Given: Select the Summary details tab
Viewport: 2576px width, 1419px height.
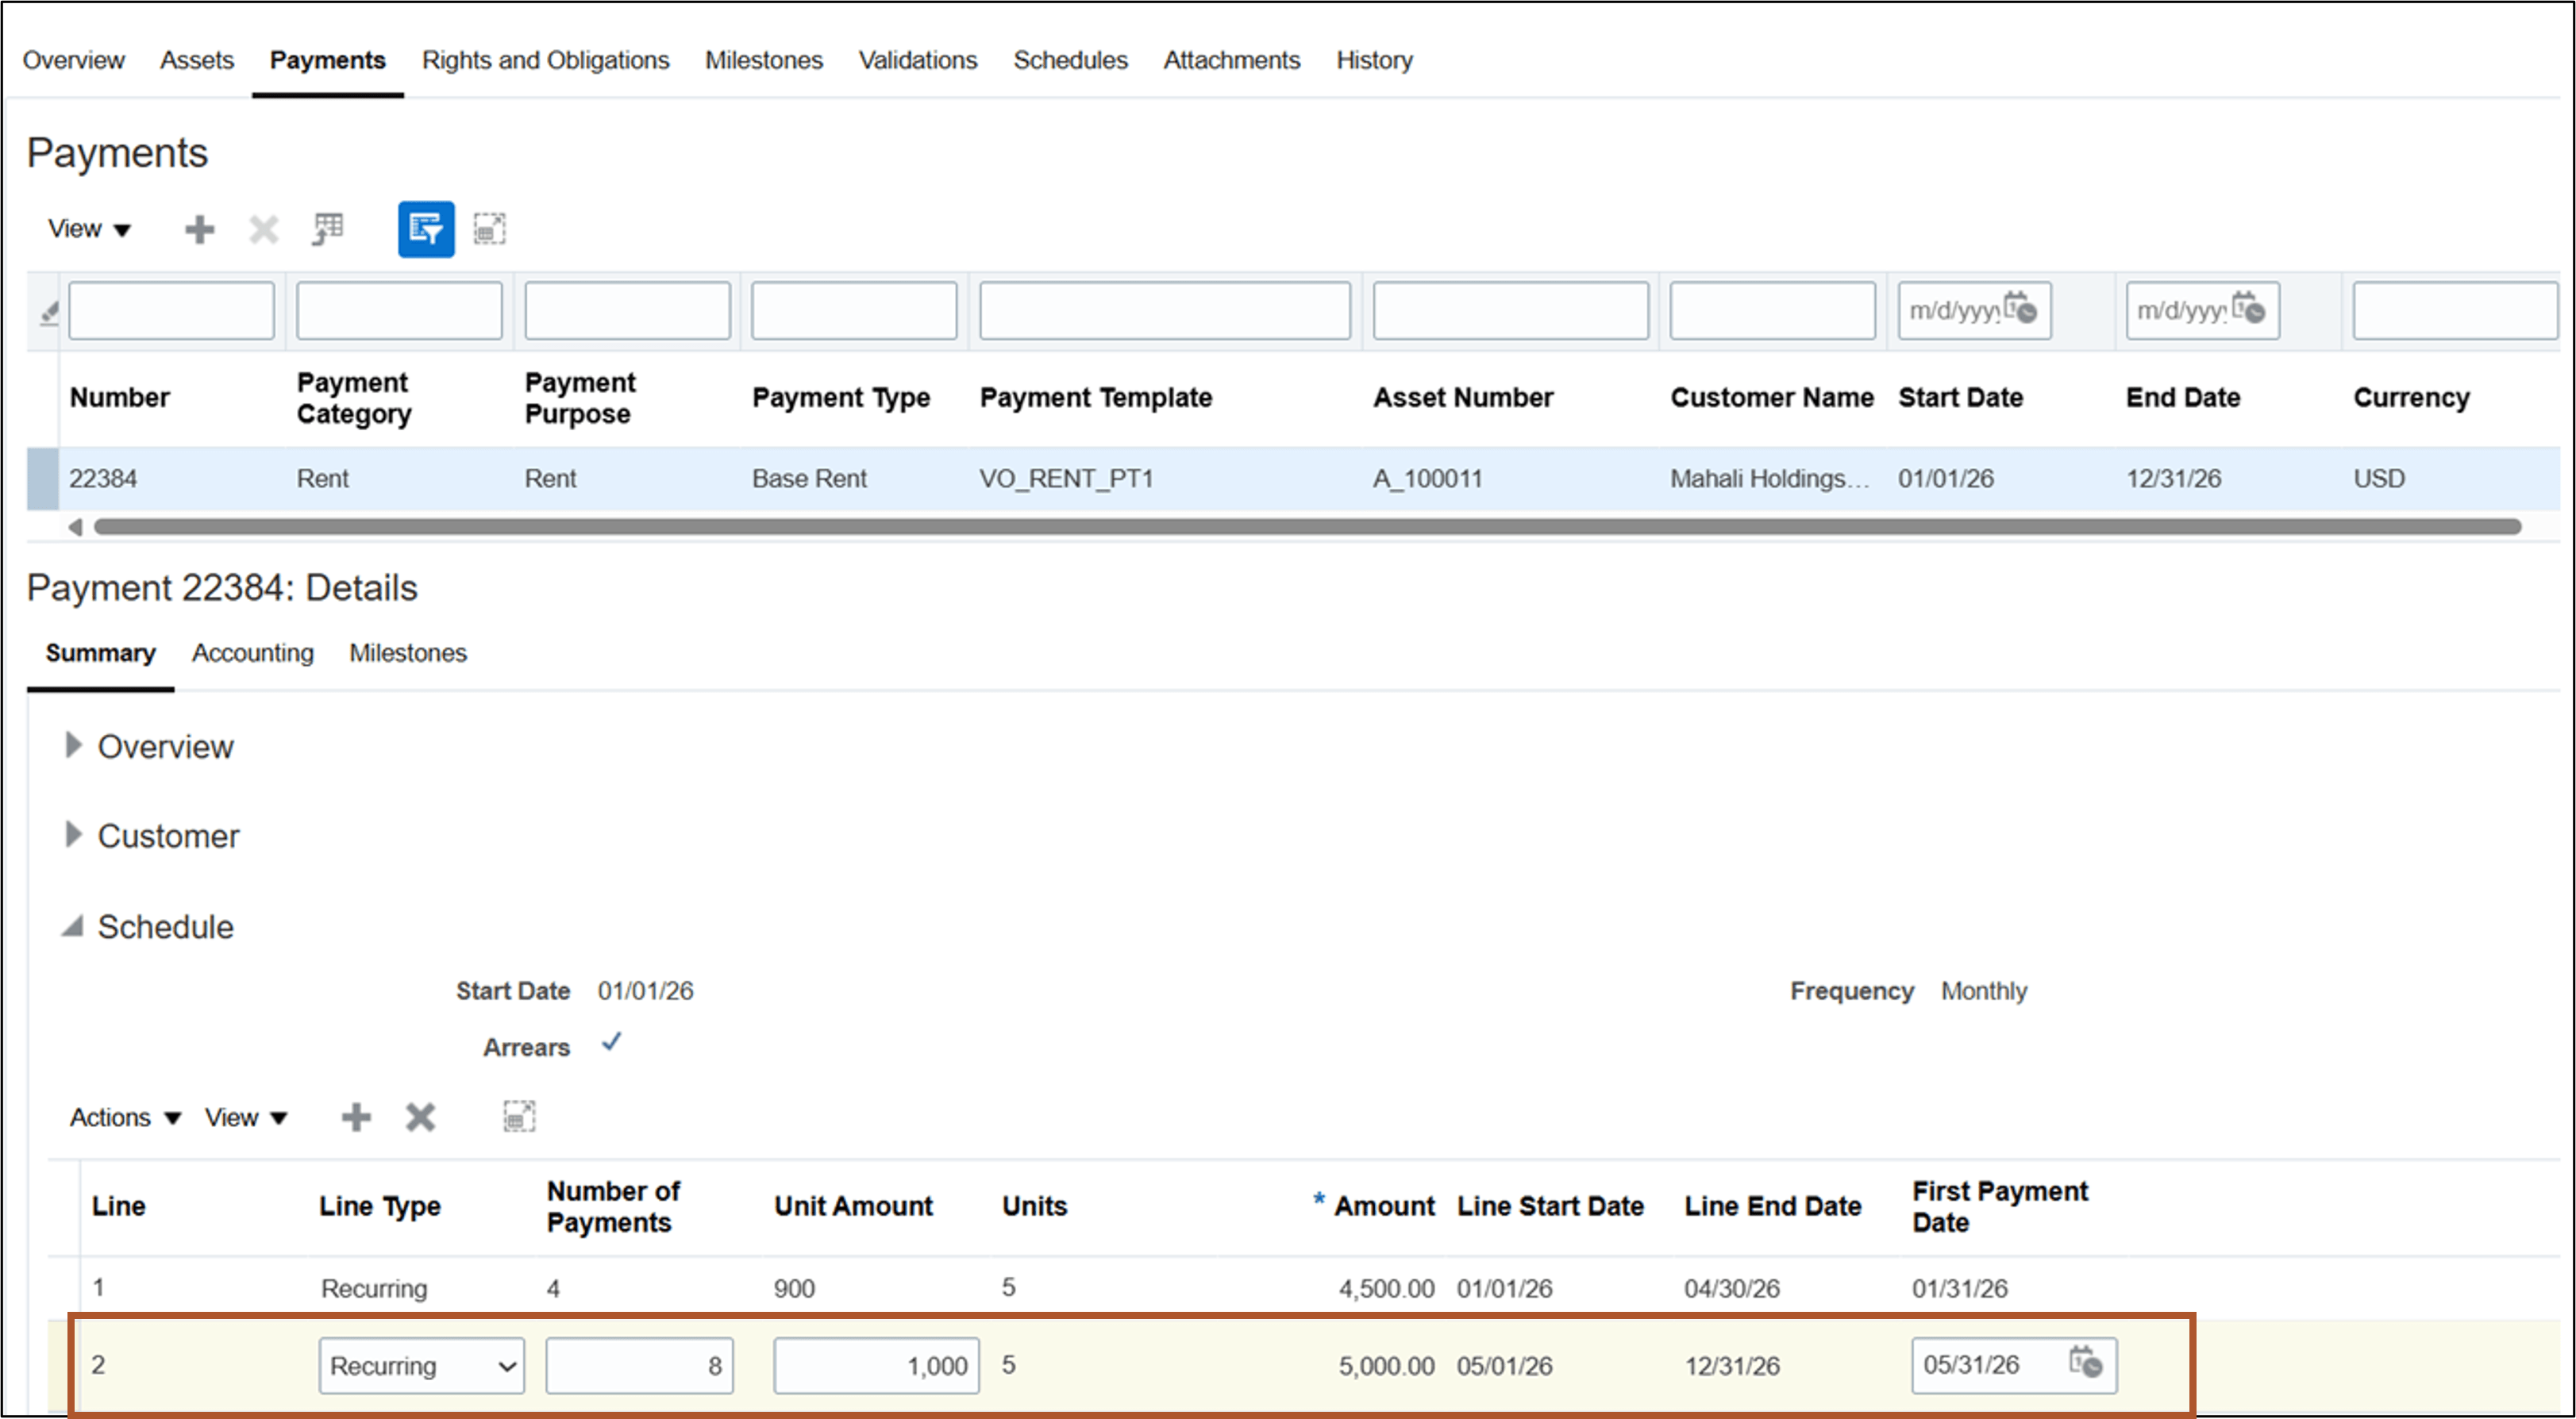Looking at the screenshot, I should (x=100, y=653).
